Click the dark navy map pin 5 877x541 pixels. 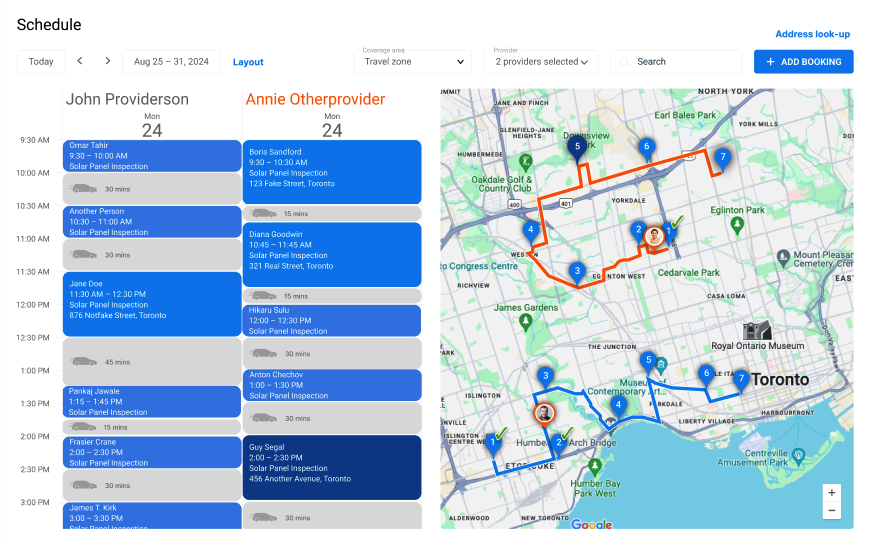(x=577, y=149)
